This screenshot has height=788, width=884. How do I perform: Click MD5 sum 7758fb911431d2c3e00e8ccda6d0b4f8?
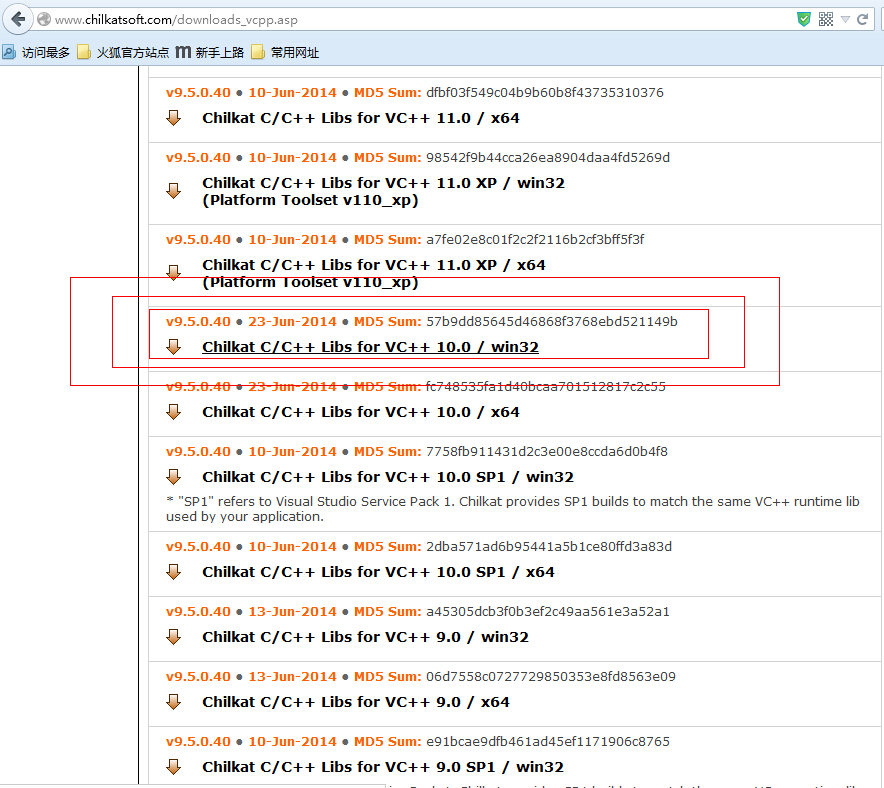click(x=547, y=451)
